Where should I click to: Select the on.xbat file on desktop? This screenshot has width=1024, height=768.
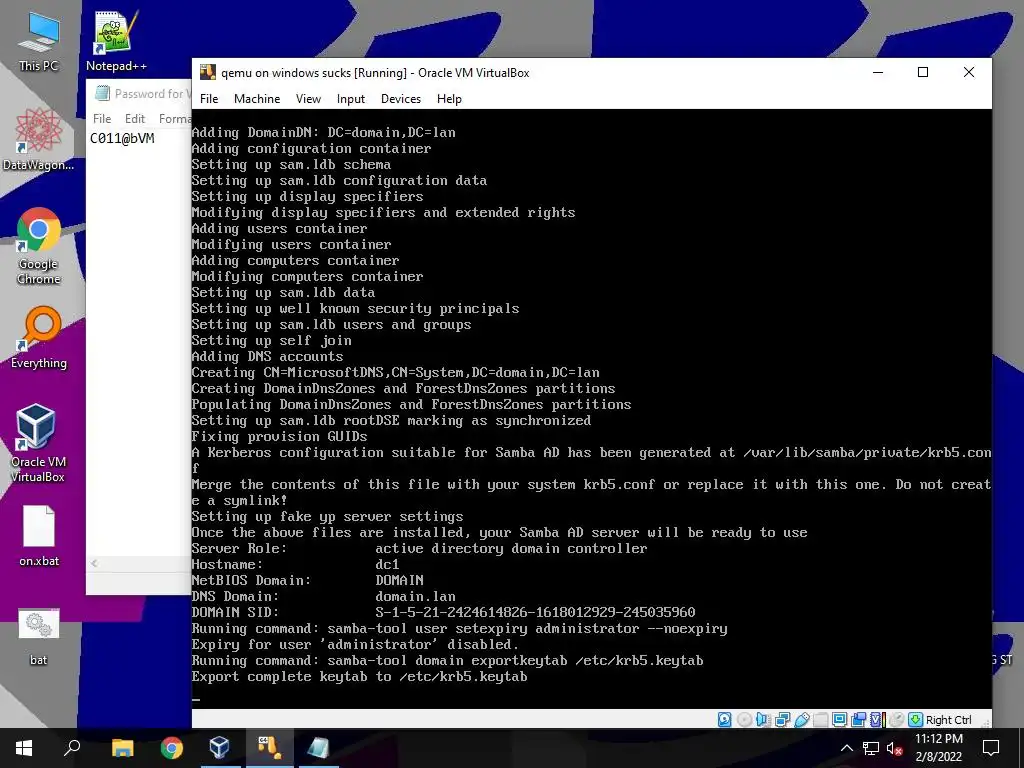(x=39, y=536)
